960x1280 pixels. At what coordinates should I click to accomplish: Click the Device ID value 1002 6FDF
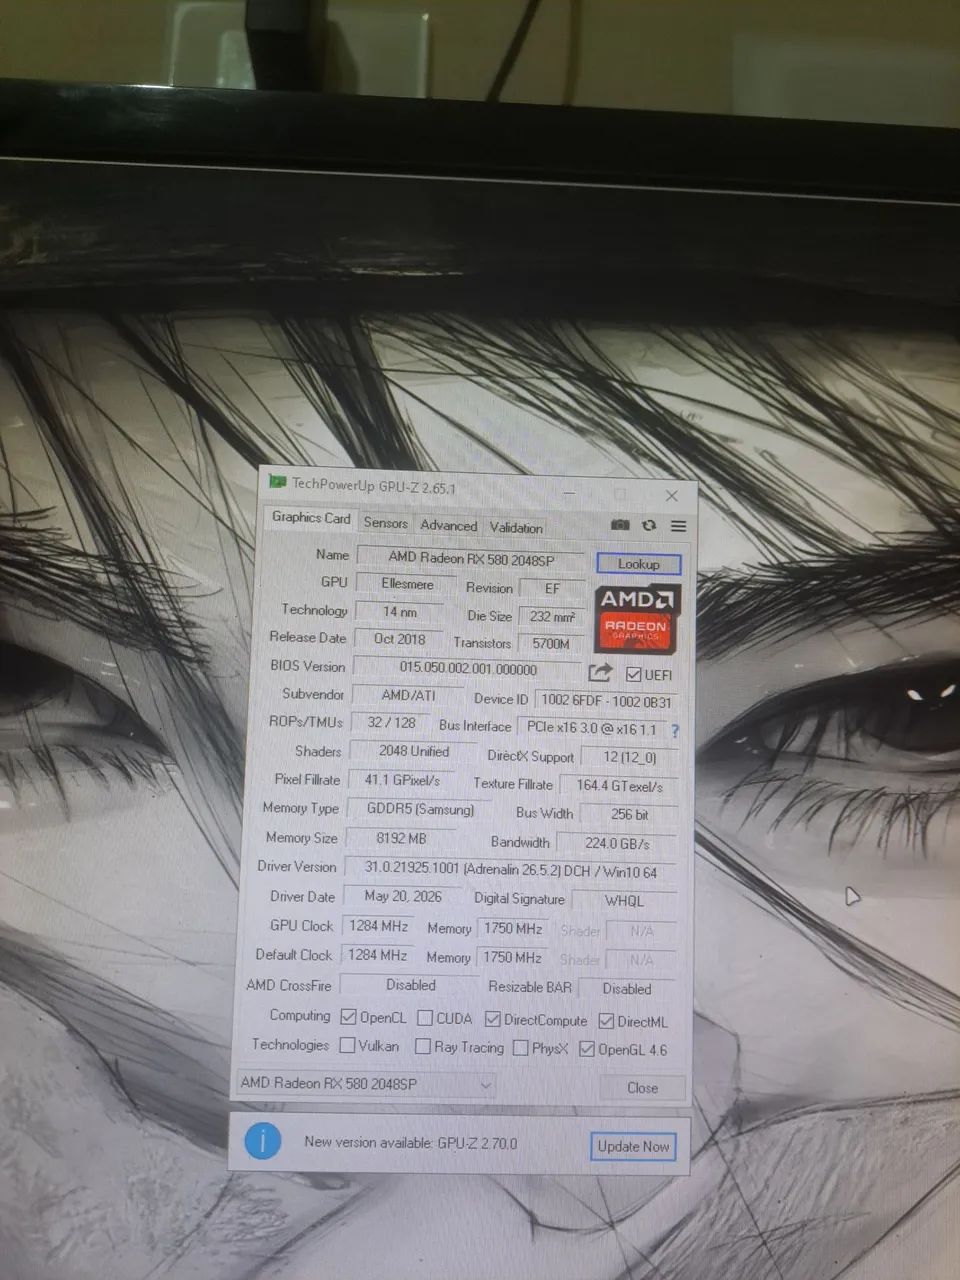click(606, 702)
